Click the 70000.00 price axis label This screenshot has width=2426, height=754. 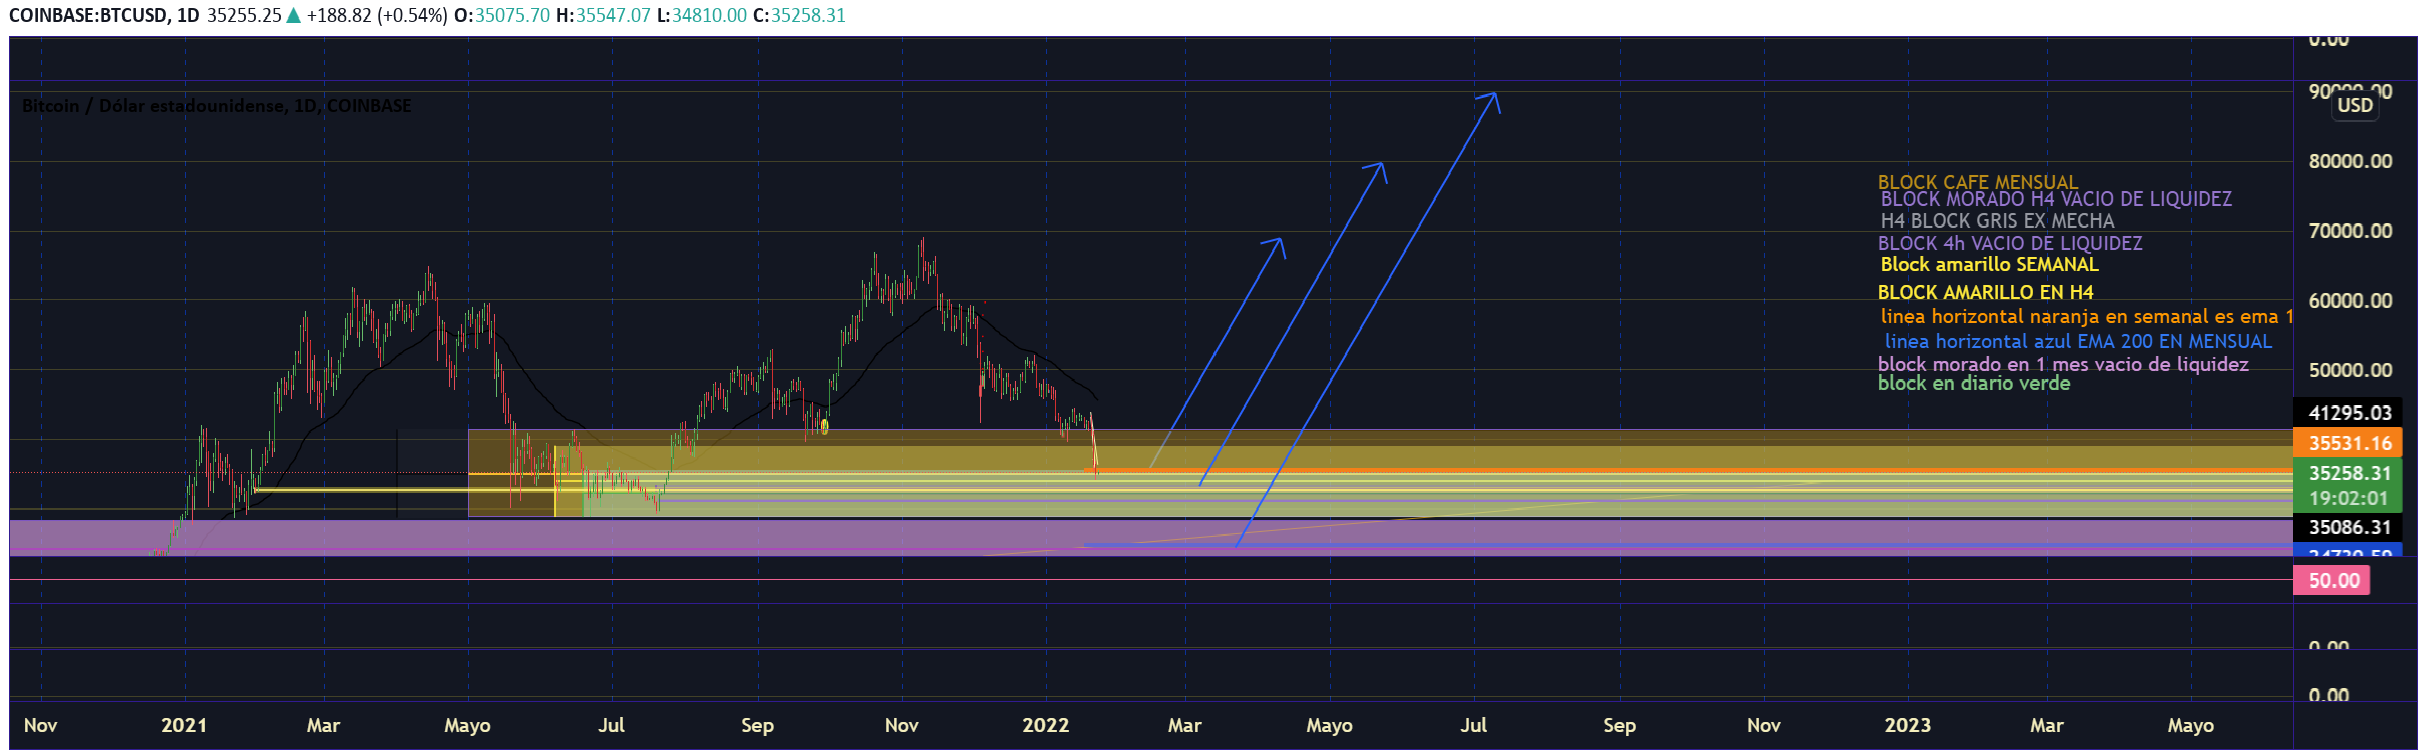(2350, 231)
